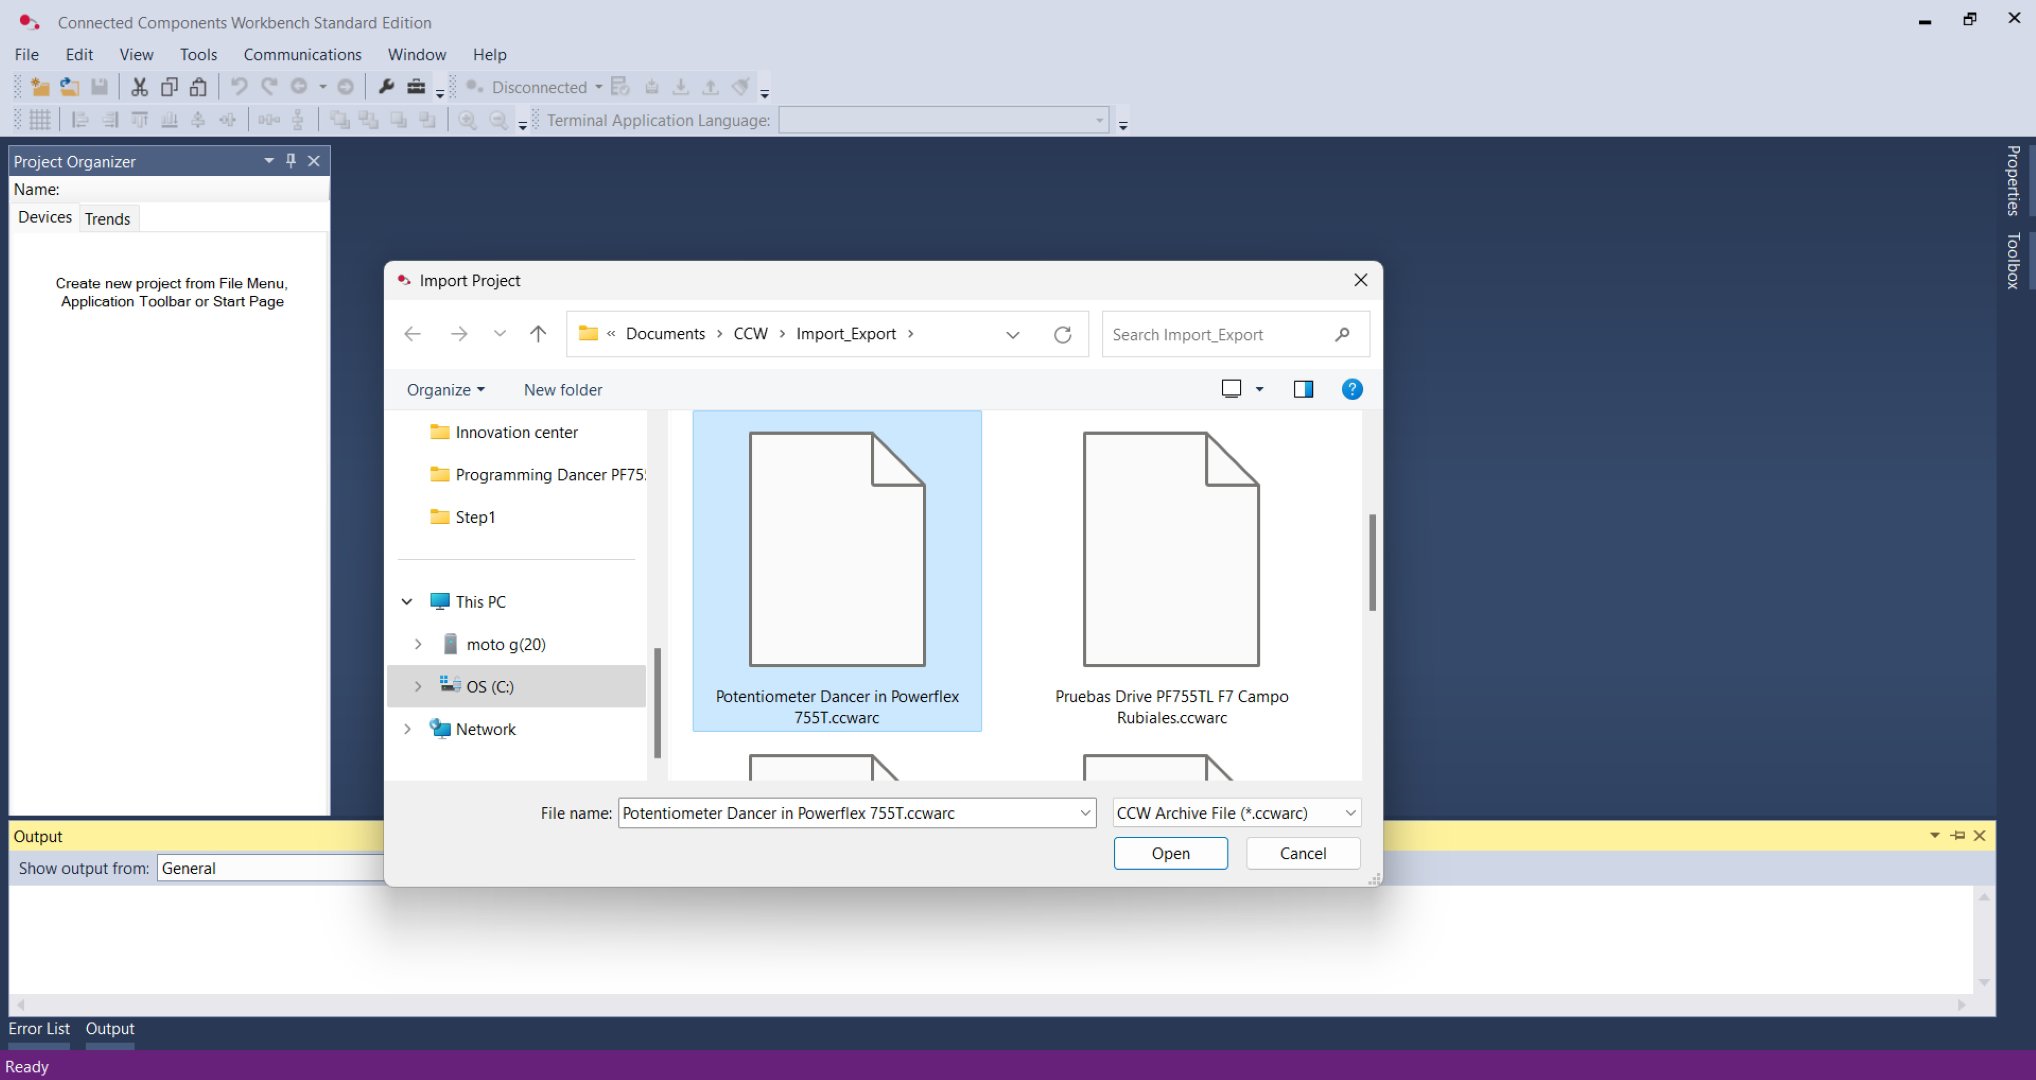
Task: Click the wrench Properties icon
Action: pos(386,87)
